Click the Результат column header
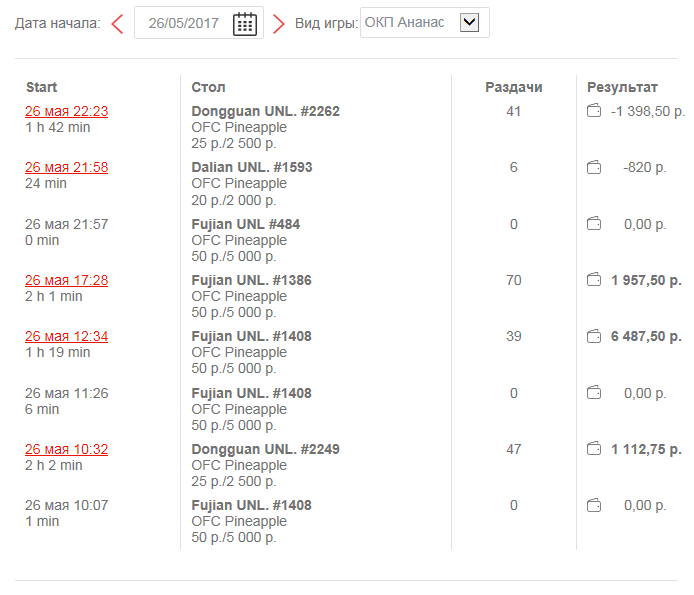The height and width of the screenshot is (595, 694). click(622, 87)
